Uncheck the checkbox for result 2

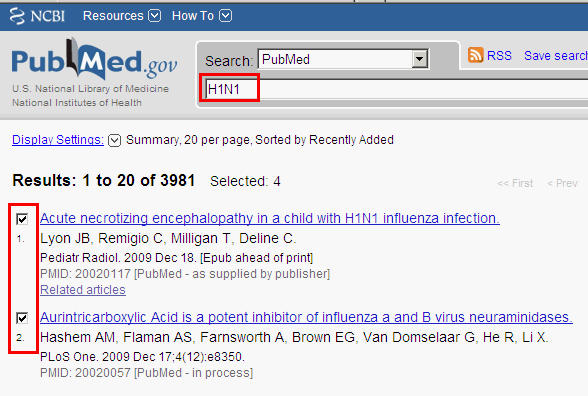click(x=22, y=318)
